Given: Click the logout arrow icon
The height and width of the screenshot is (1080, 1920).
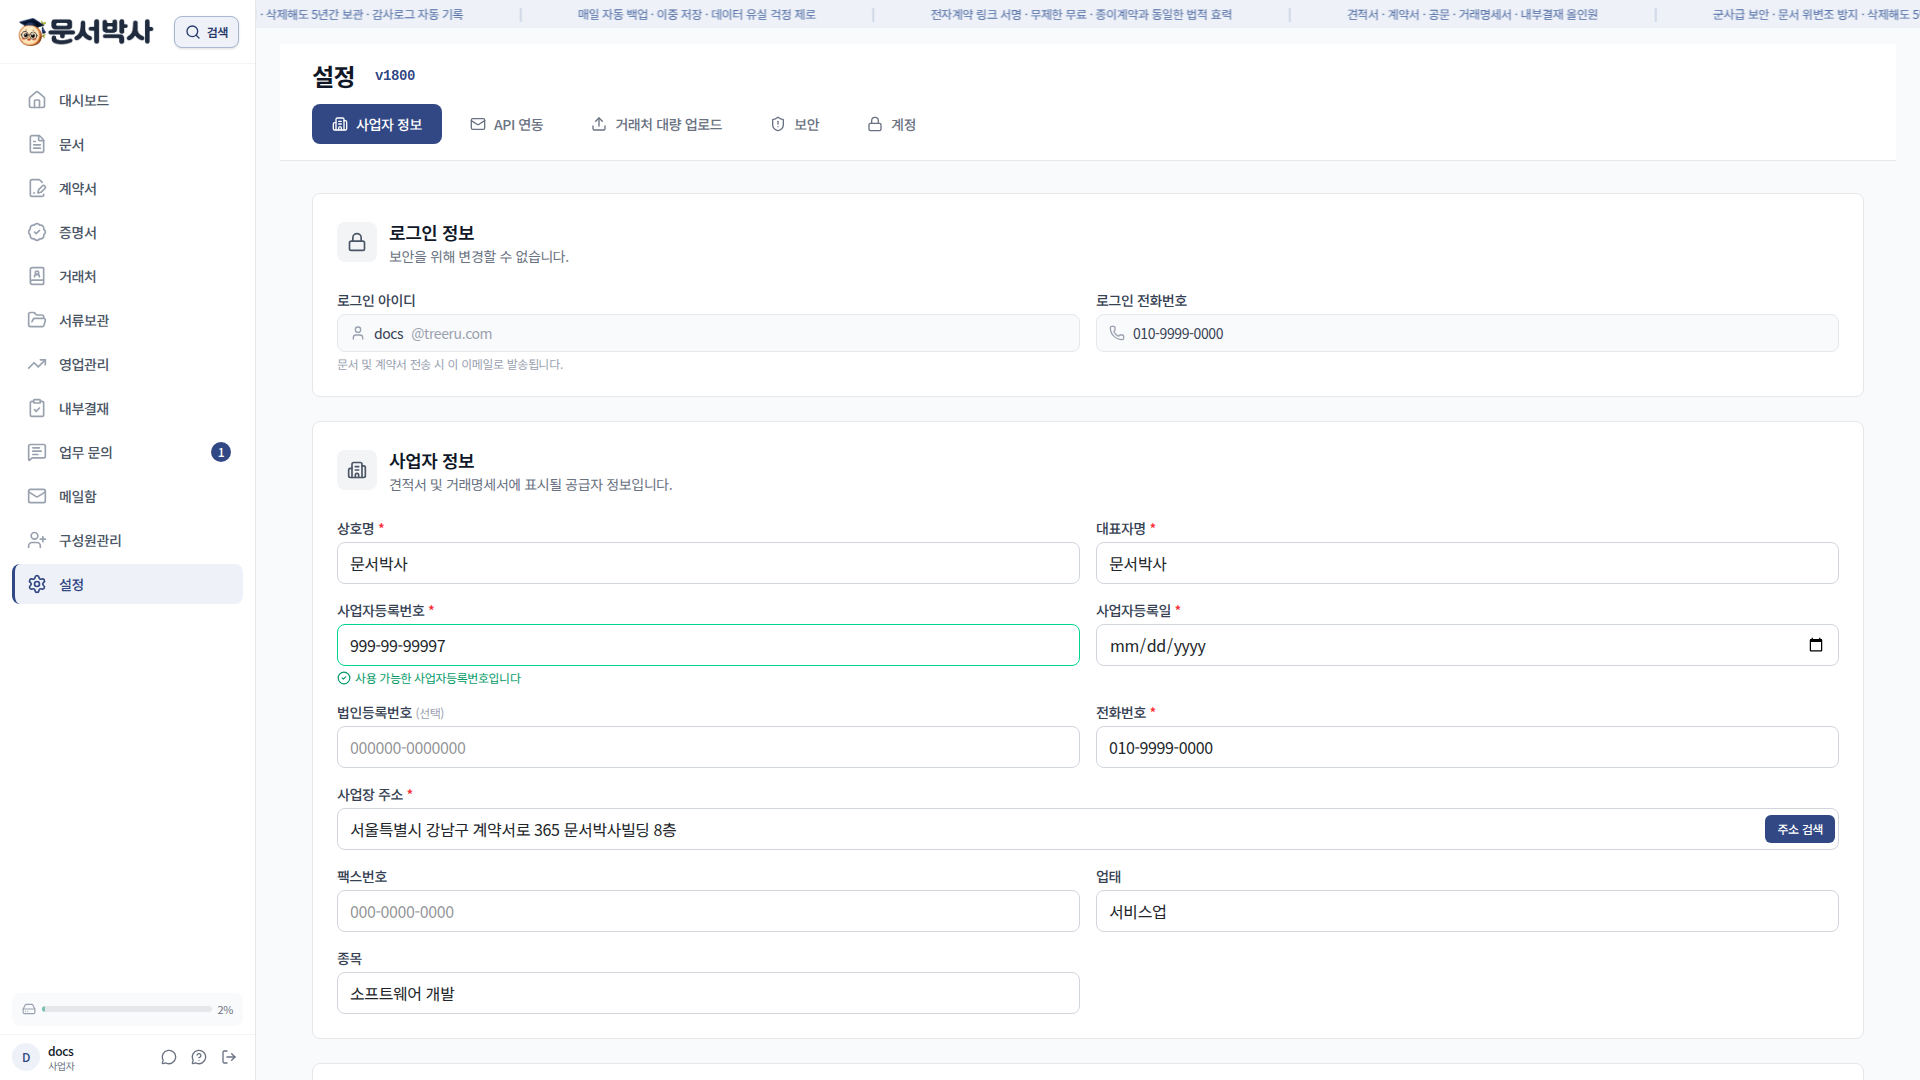Looking at the screenshot, I should click(229, 1057).
